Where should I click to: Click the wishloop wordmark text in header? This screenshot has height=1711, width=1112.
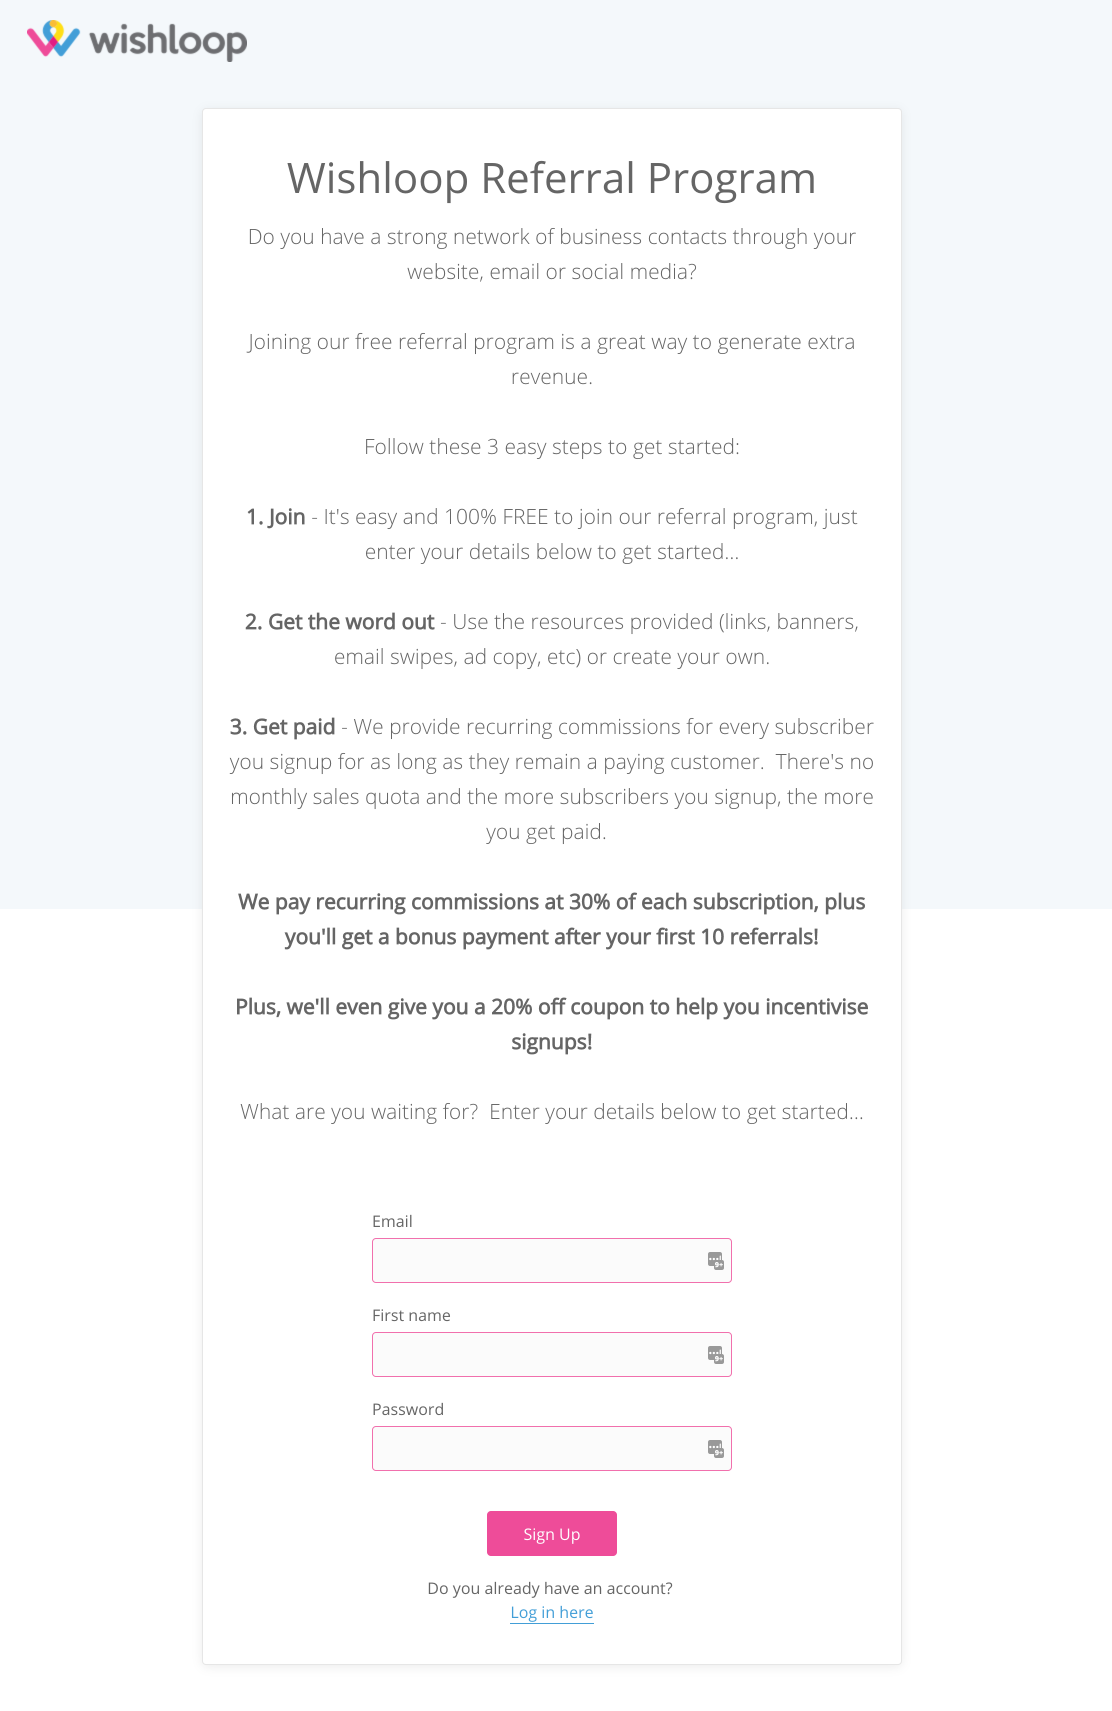coord(168,41)
